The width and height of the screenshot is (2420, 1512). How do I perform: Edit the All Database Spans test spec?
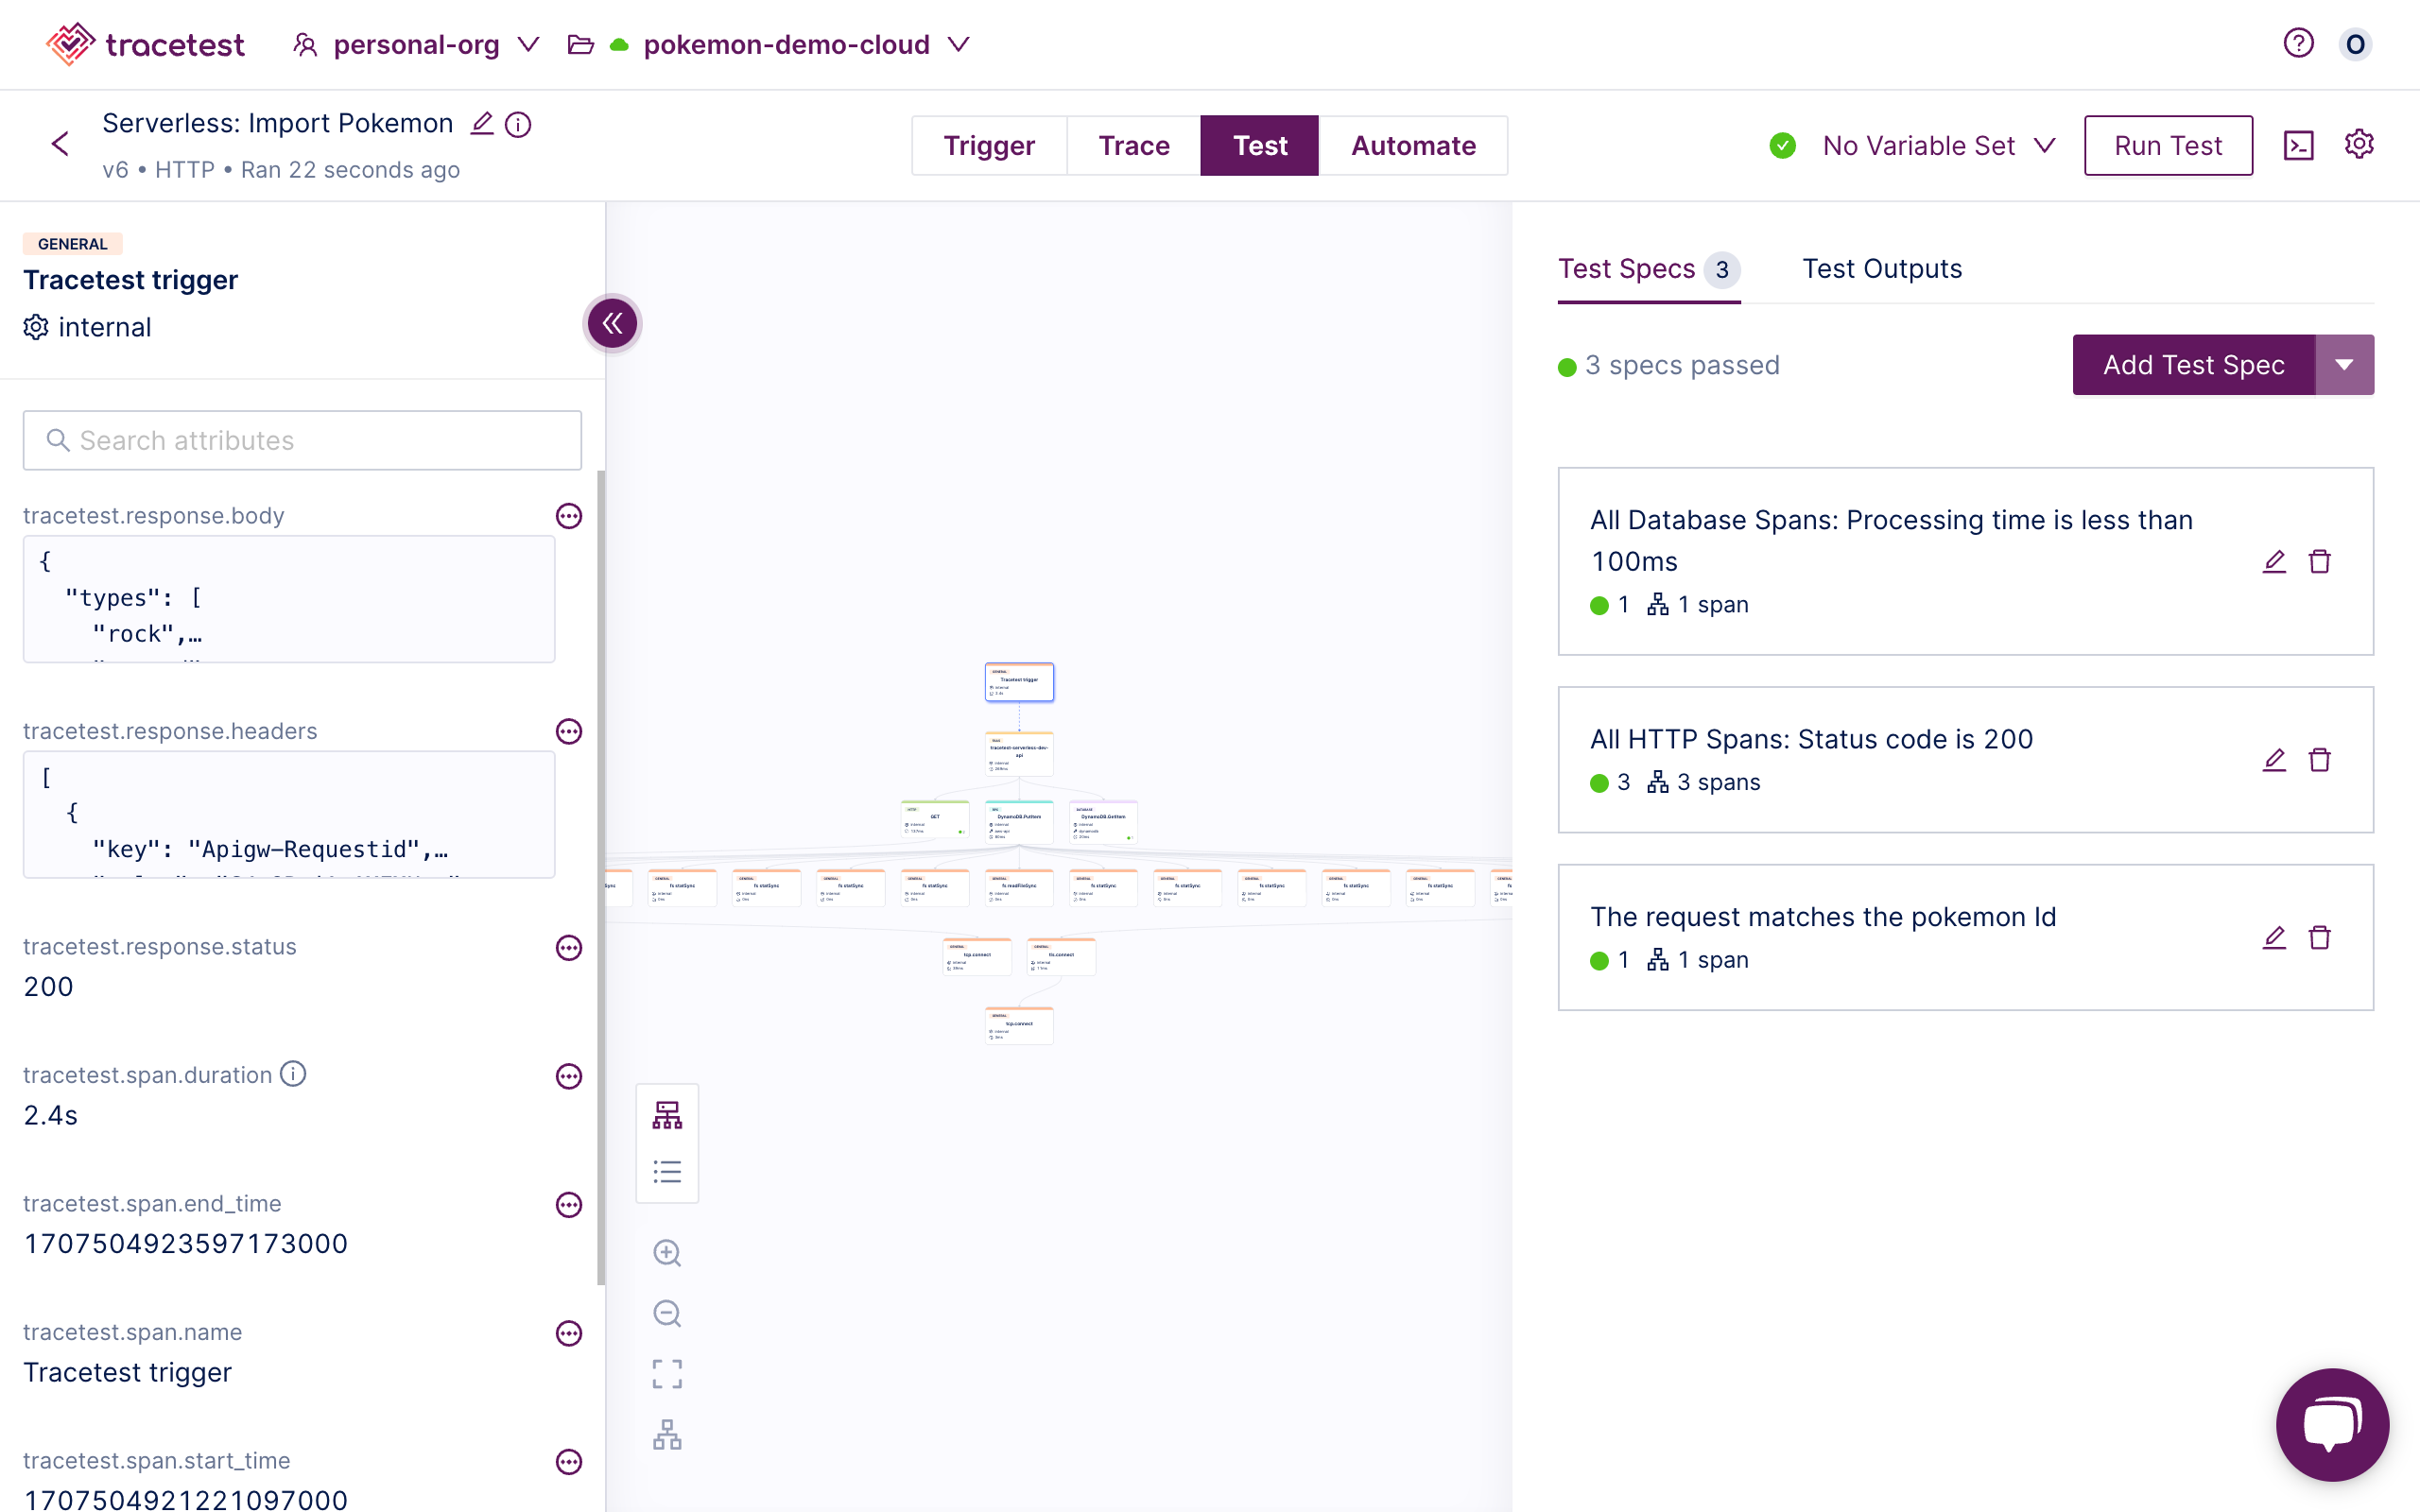(2274, 562)
